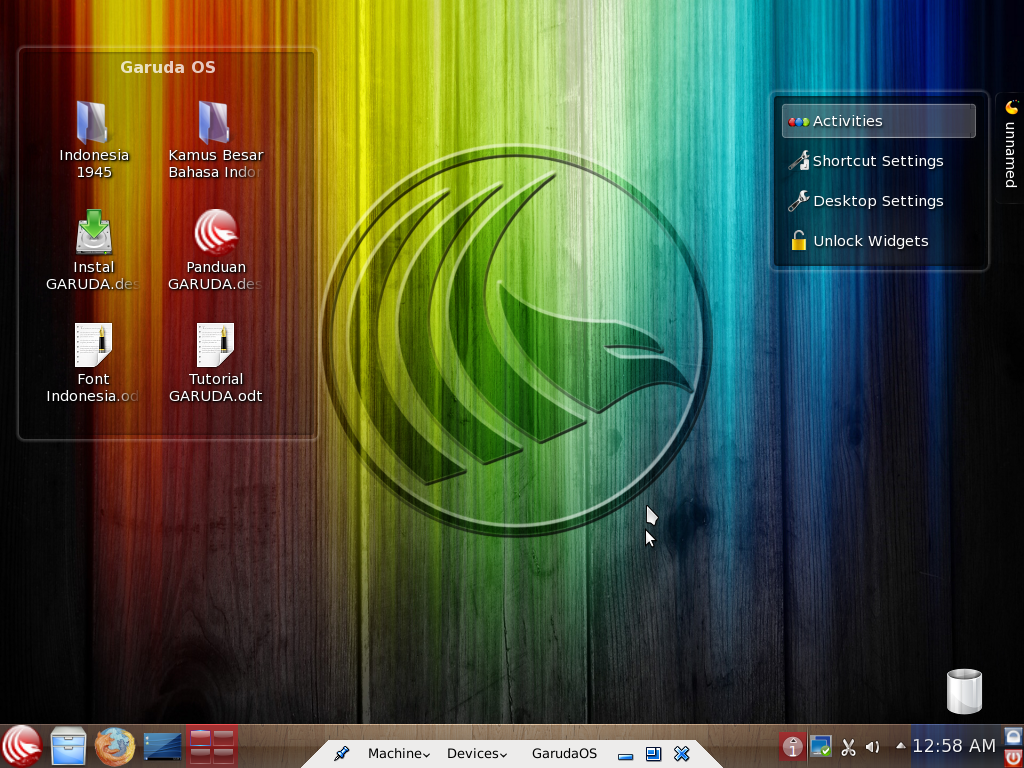Open the Instal GARUDA.desktop installer icon
Image resolution: width=1024 pixels, height=768 pixels.
(x=93, y=232)
